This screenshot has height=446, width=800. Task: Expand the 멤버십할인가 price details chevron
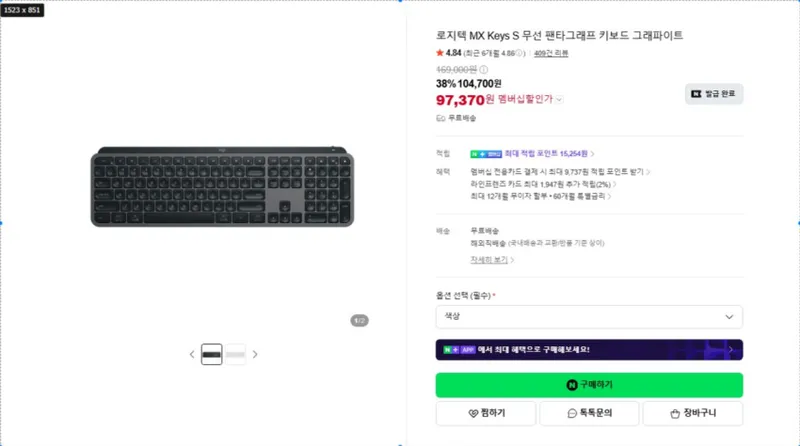coord(559,100)
